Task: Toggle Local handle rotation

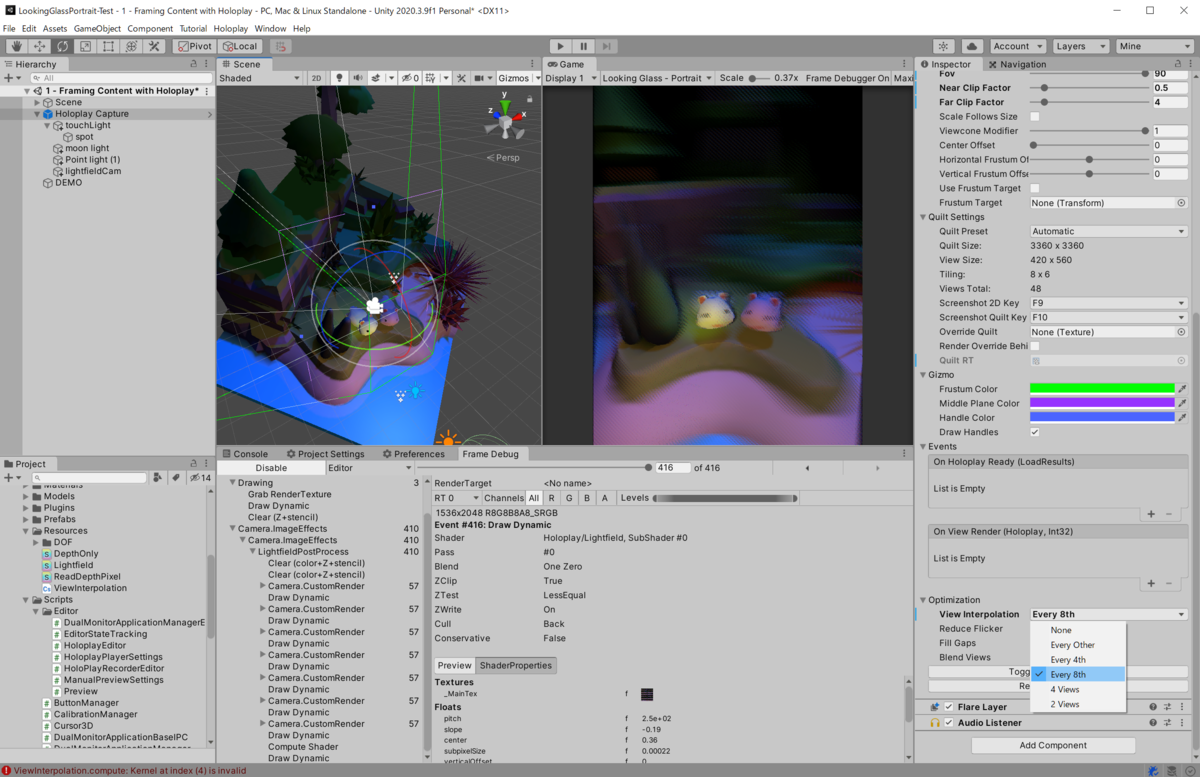Action: 240,46
